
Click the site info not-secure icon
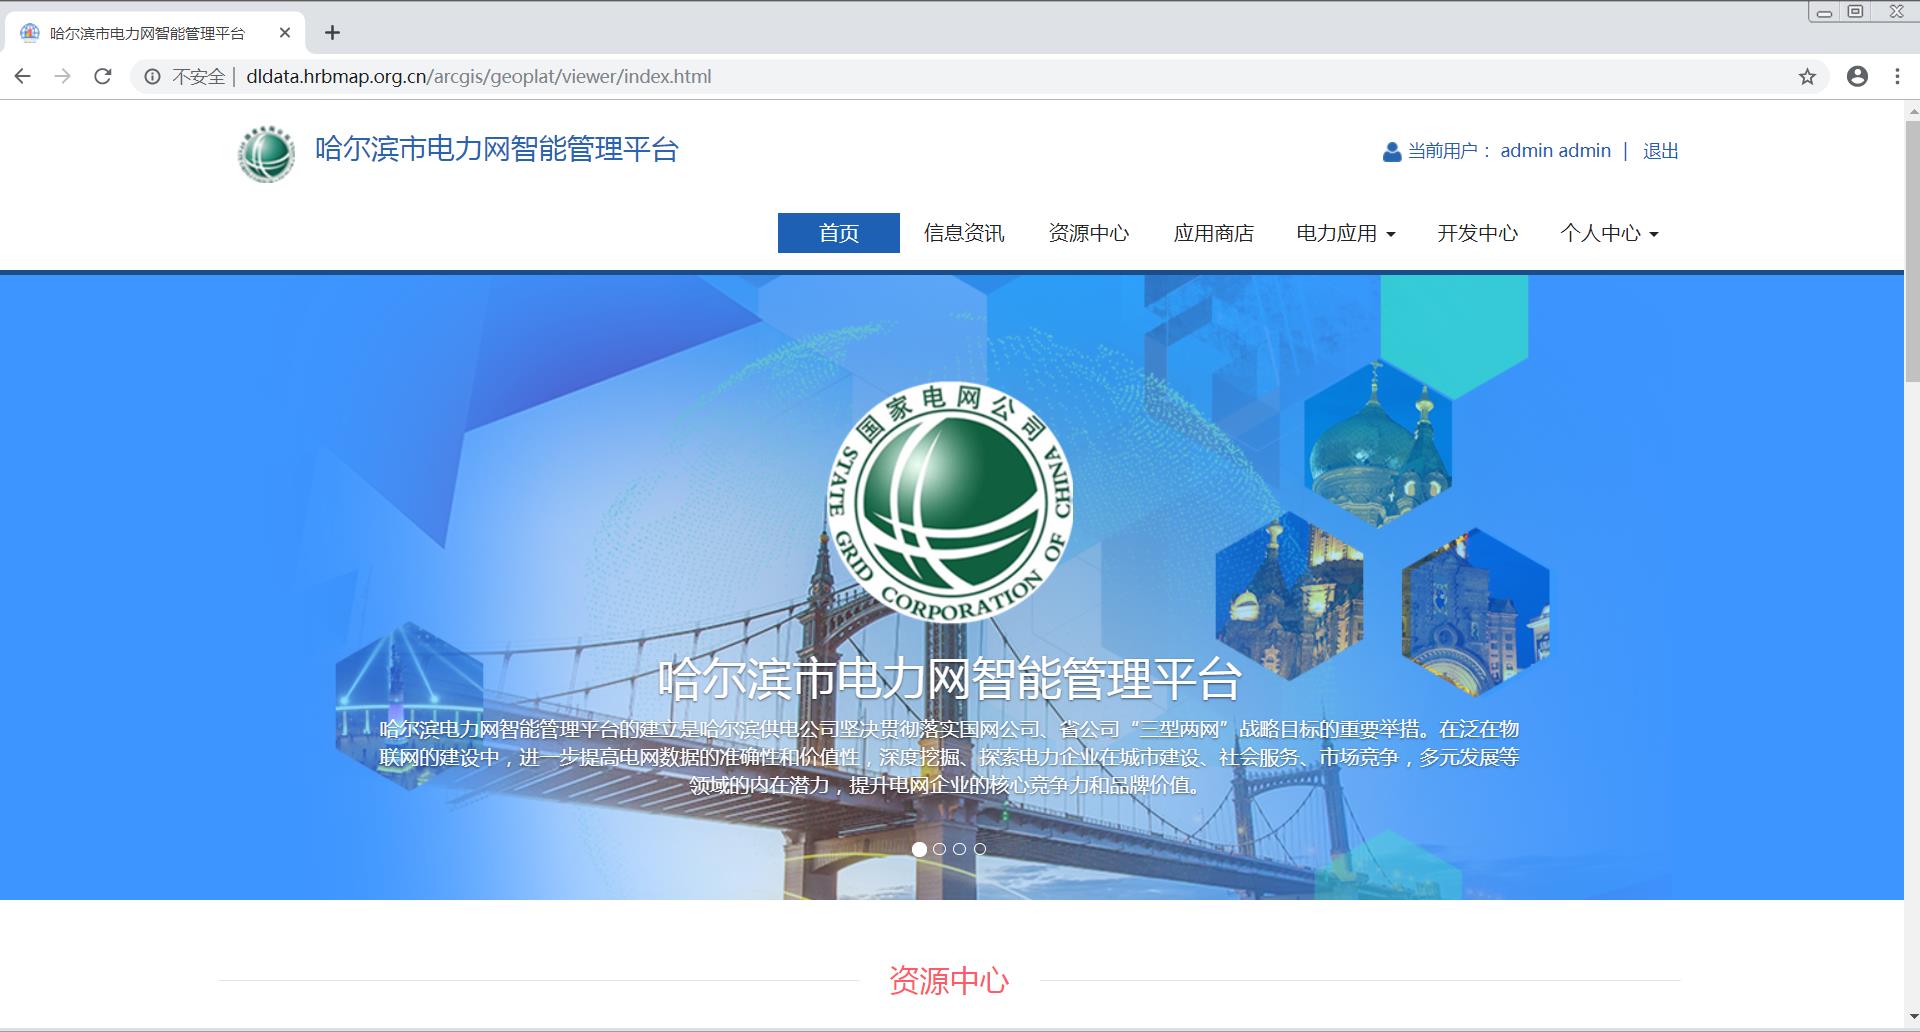pos(152,77)
